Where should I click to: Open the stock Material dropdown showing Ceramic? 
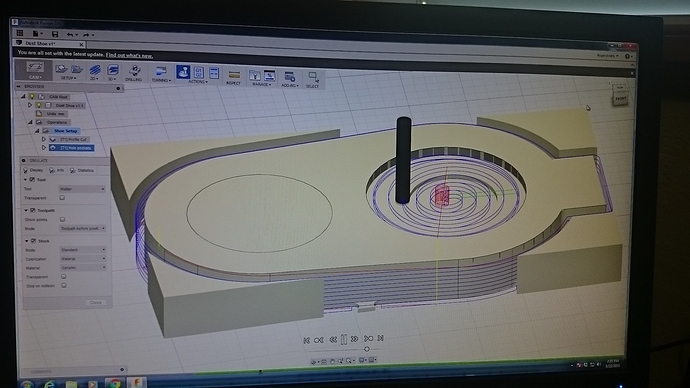(83, 267)
